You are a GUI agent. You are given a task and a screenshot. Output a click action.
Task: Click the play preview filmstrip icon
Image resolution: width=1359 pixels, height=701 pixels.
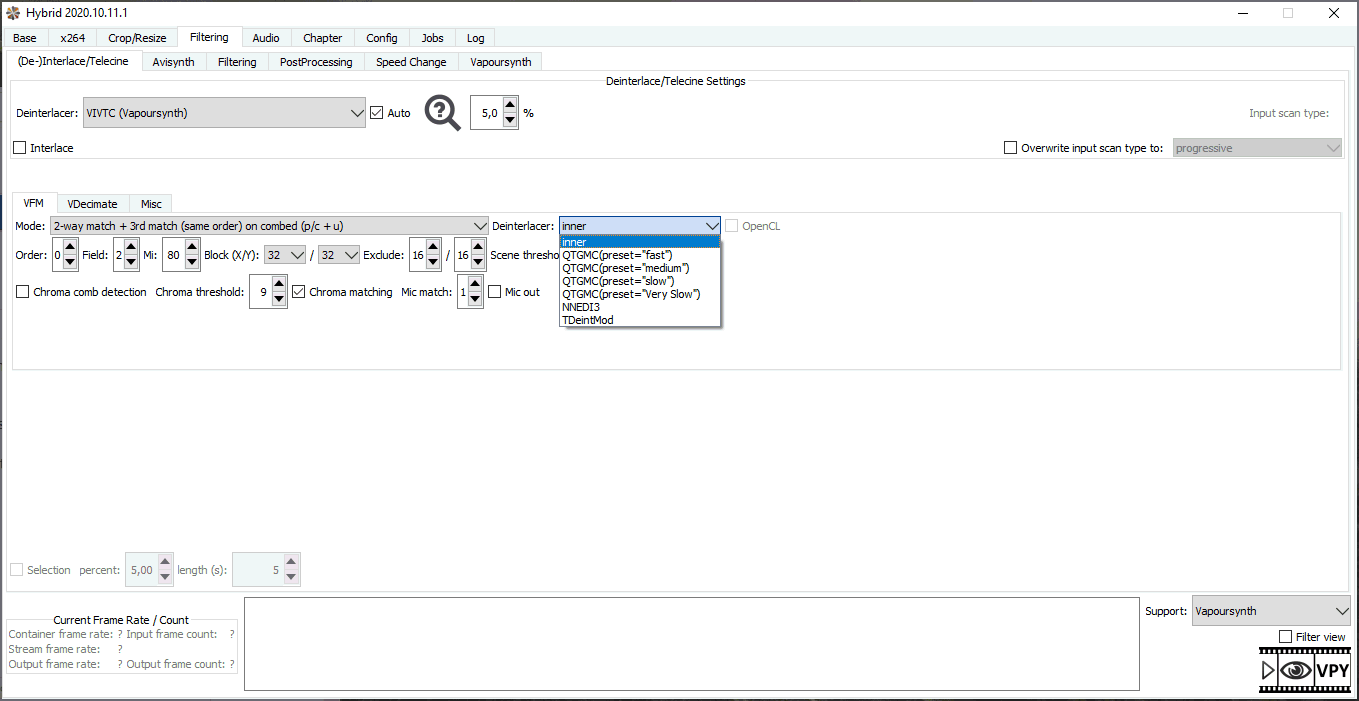tap(1268, 670)
